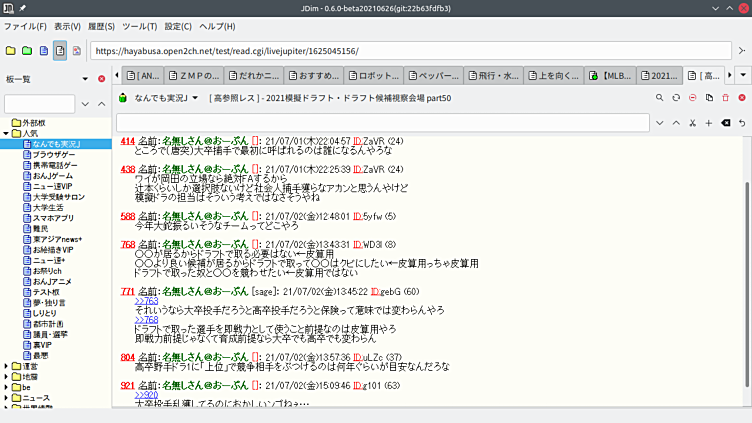This screenshot has height=423, width=752.
Task: Collapse the 人気 folder in board tree
Action: point(7,133)
